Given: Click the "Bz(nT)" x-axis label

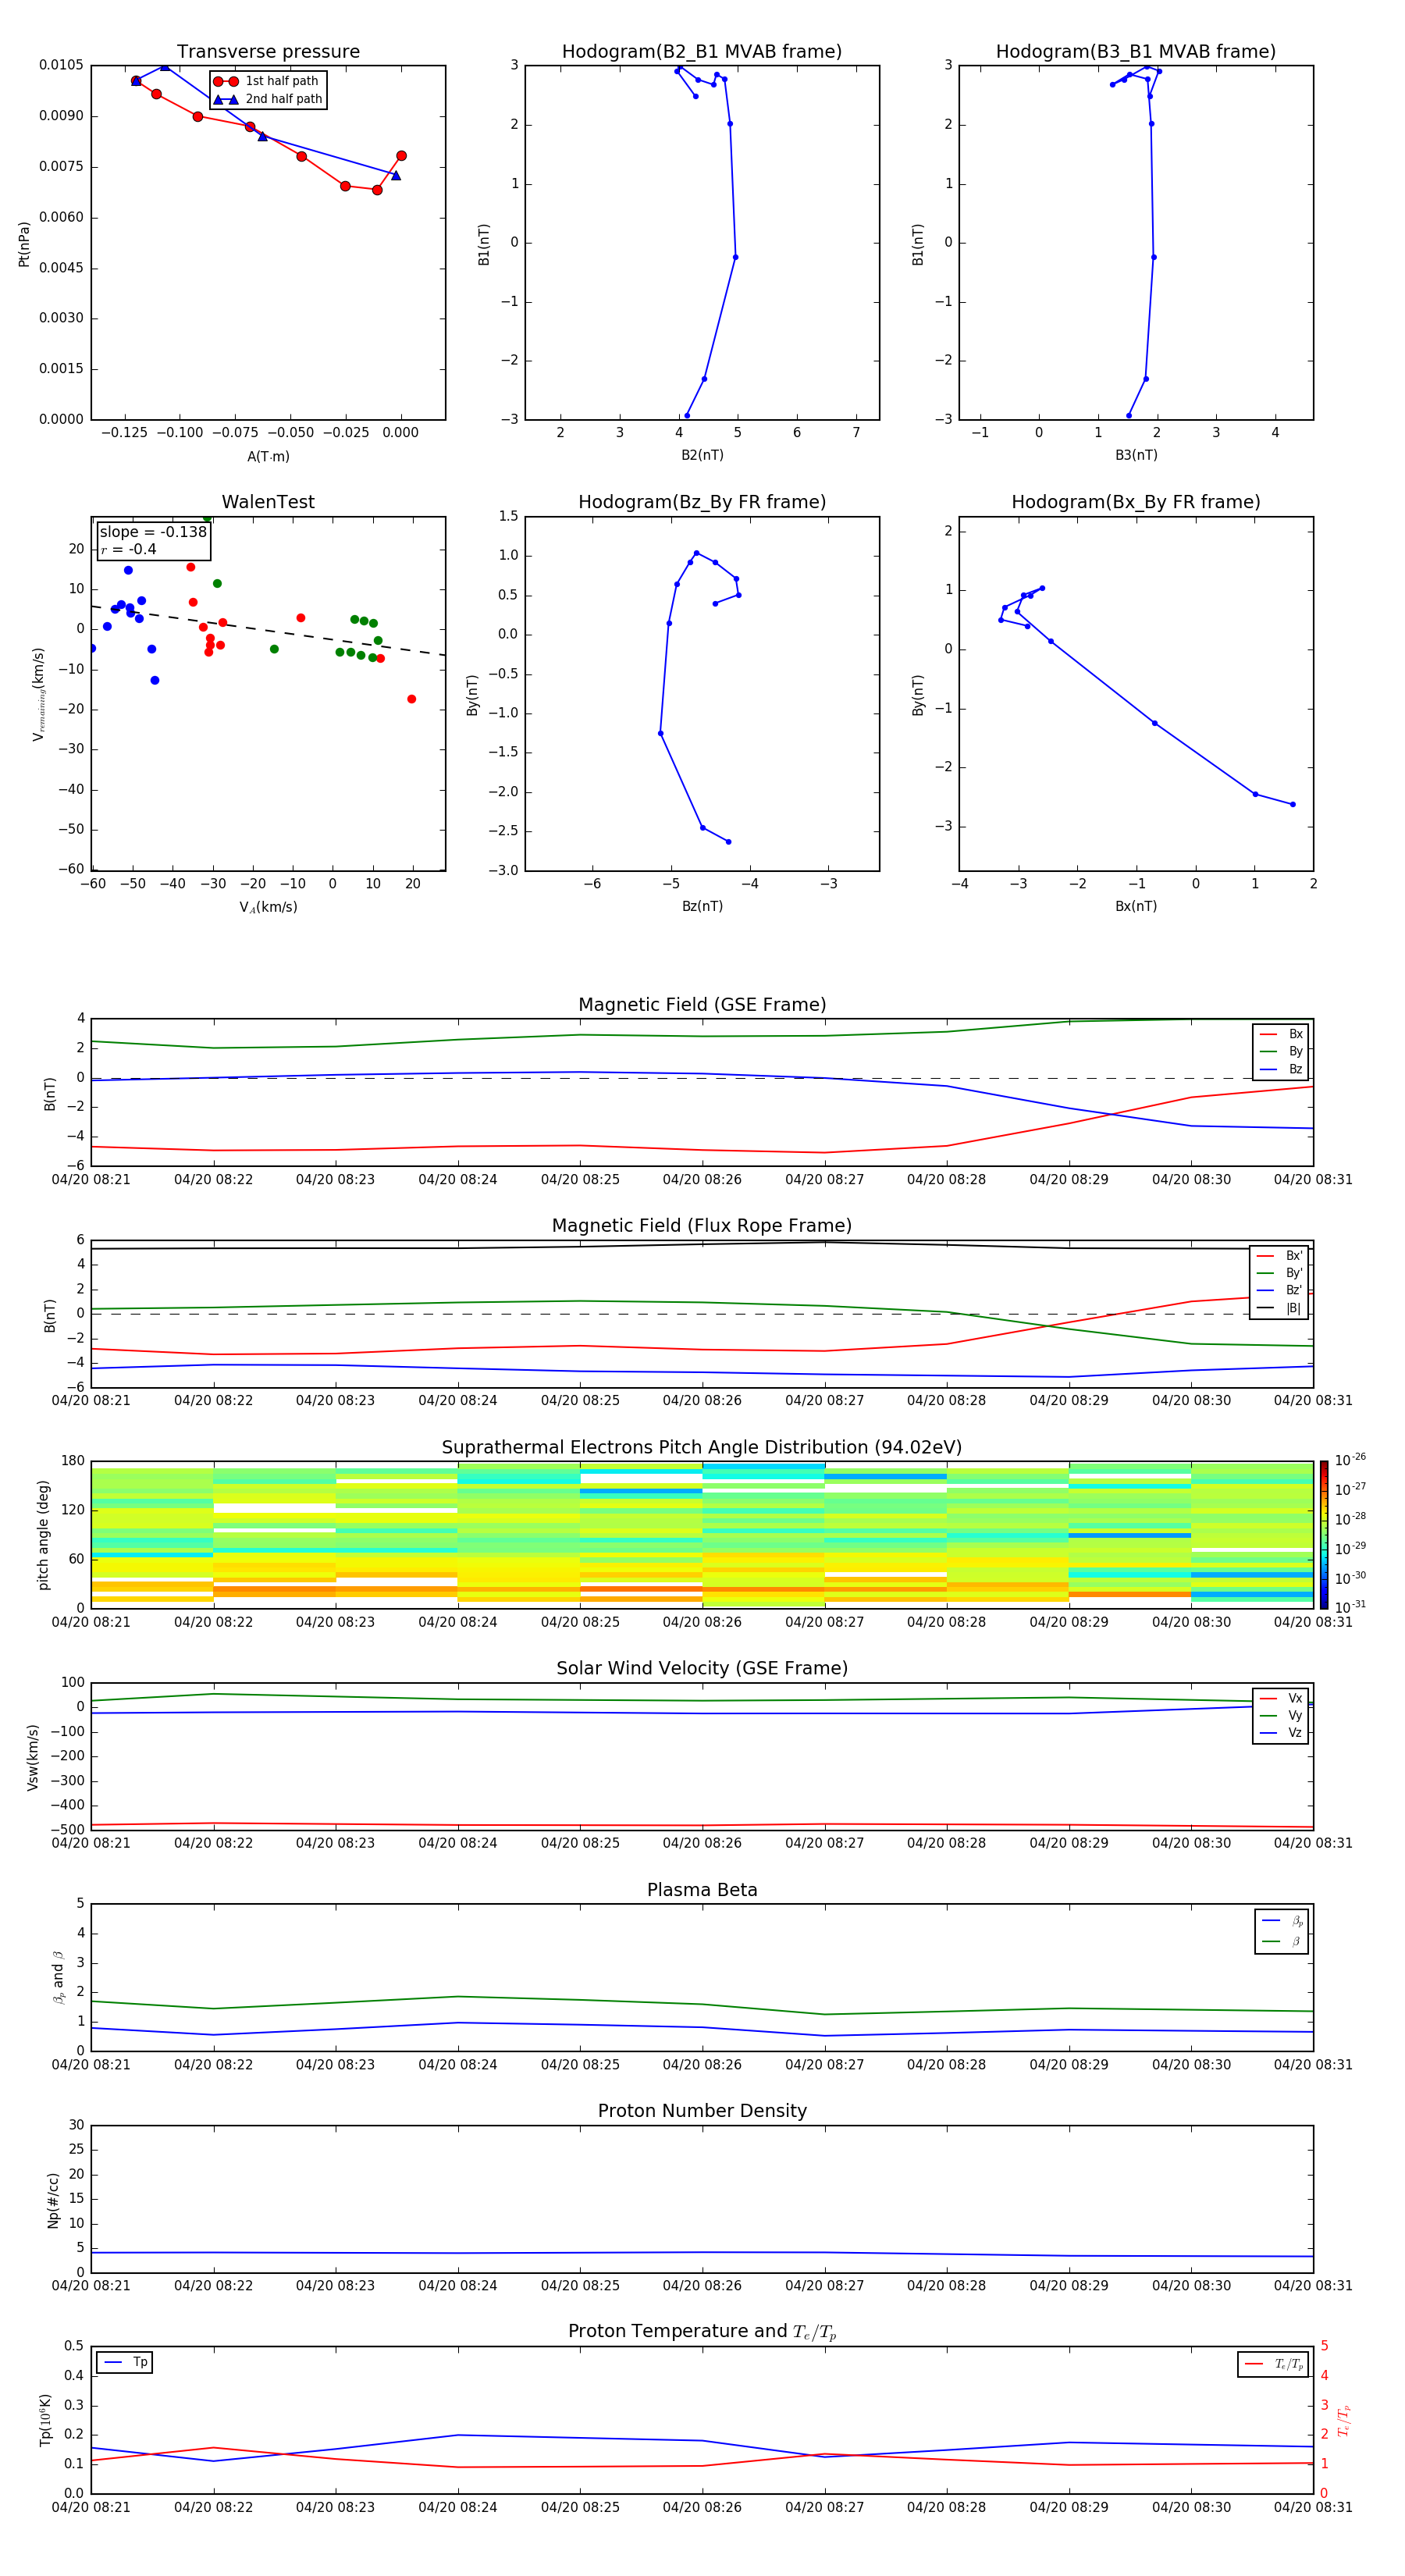Looking at the screenshot, I should click(x=702, y=906).
